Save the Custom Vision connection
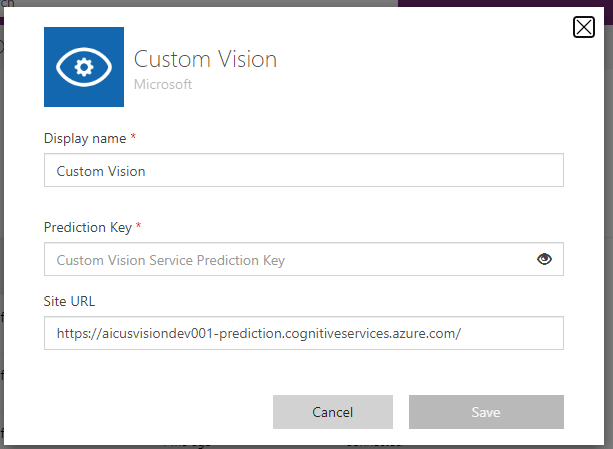The width and height of the screenshot is (613, 449). pos(486,412)
